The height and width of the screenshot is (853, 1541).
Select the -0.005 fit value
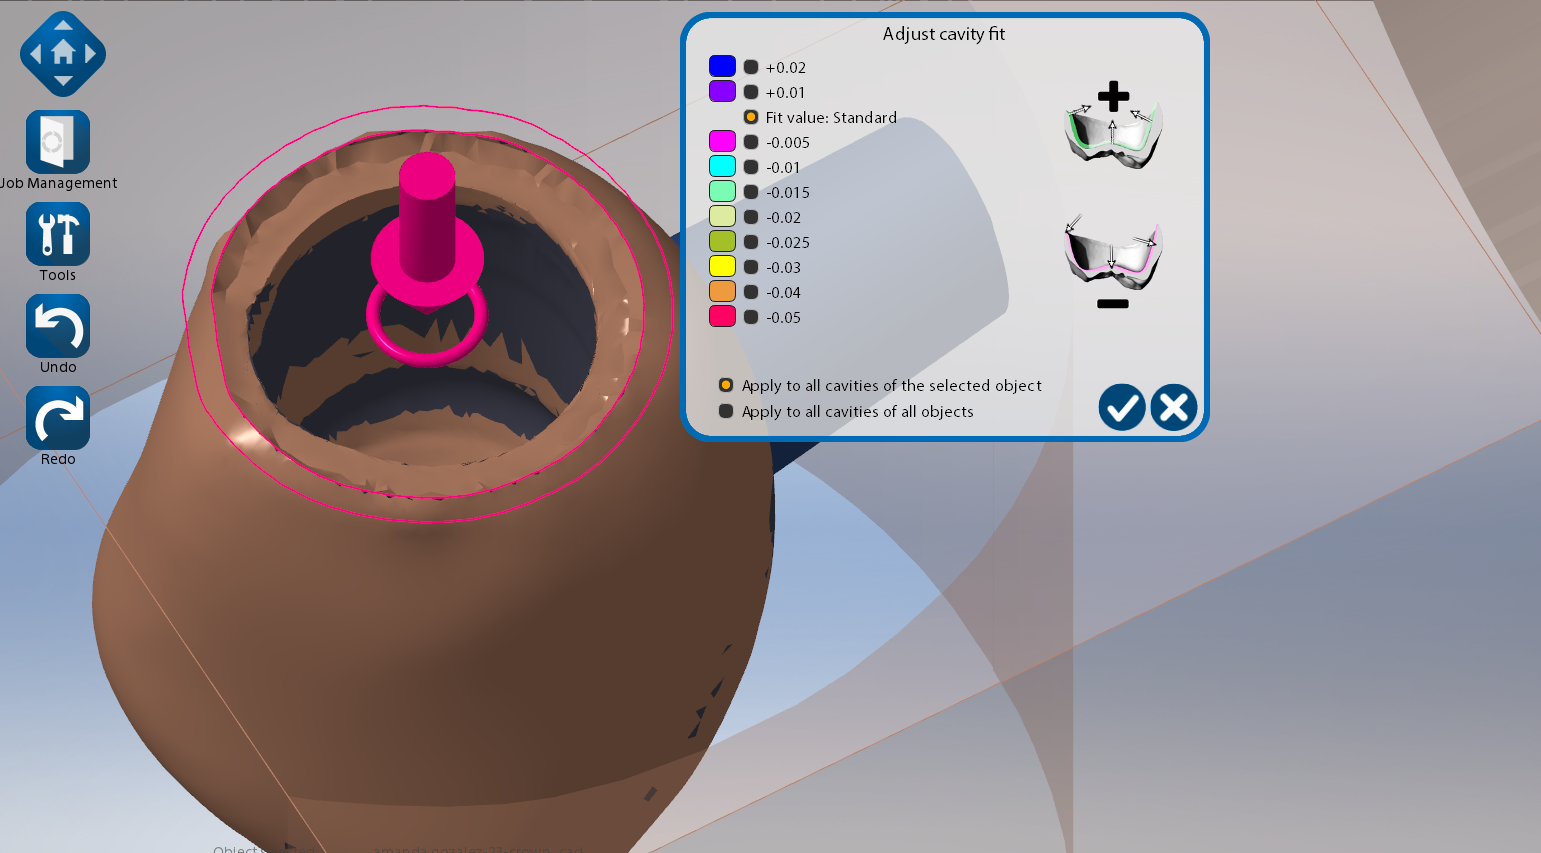pyautogui.click(x=751, y=142)
